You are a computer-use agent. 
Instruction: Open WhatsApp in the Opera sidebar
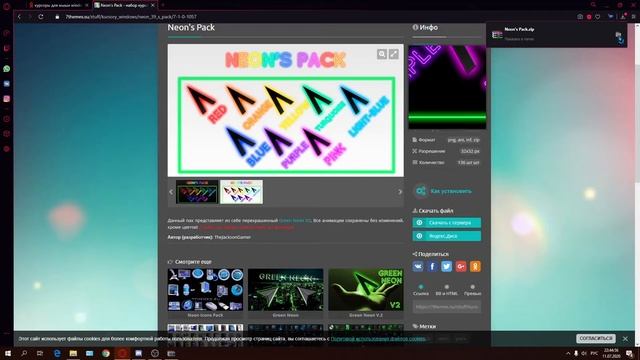click(7, 69)
